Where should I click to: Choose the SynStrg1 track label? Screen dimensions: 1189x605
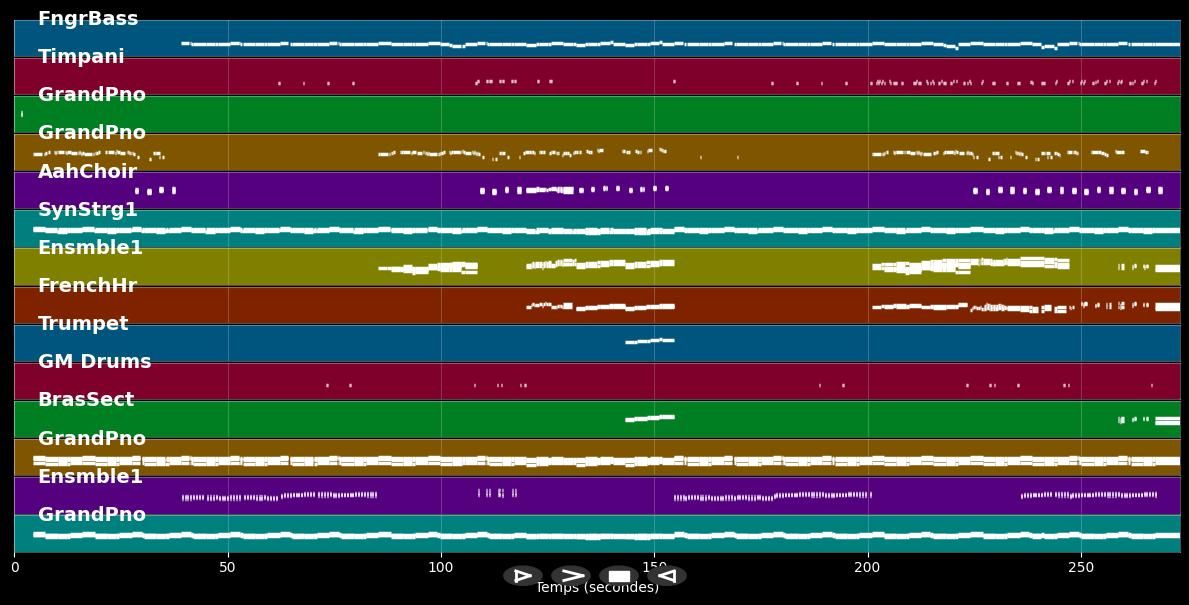tap(88, 210)
